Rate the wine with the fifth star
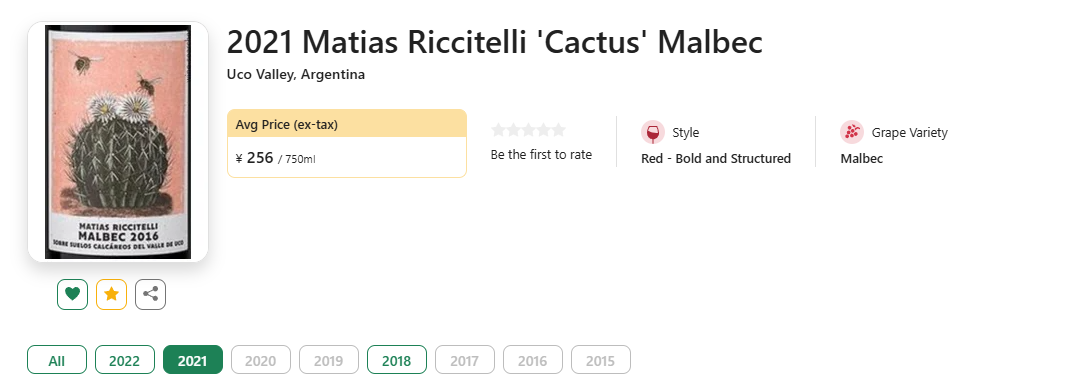Image resolution: width=1074 pixels, height=388 pixels. [559, 130]
